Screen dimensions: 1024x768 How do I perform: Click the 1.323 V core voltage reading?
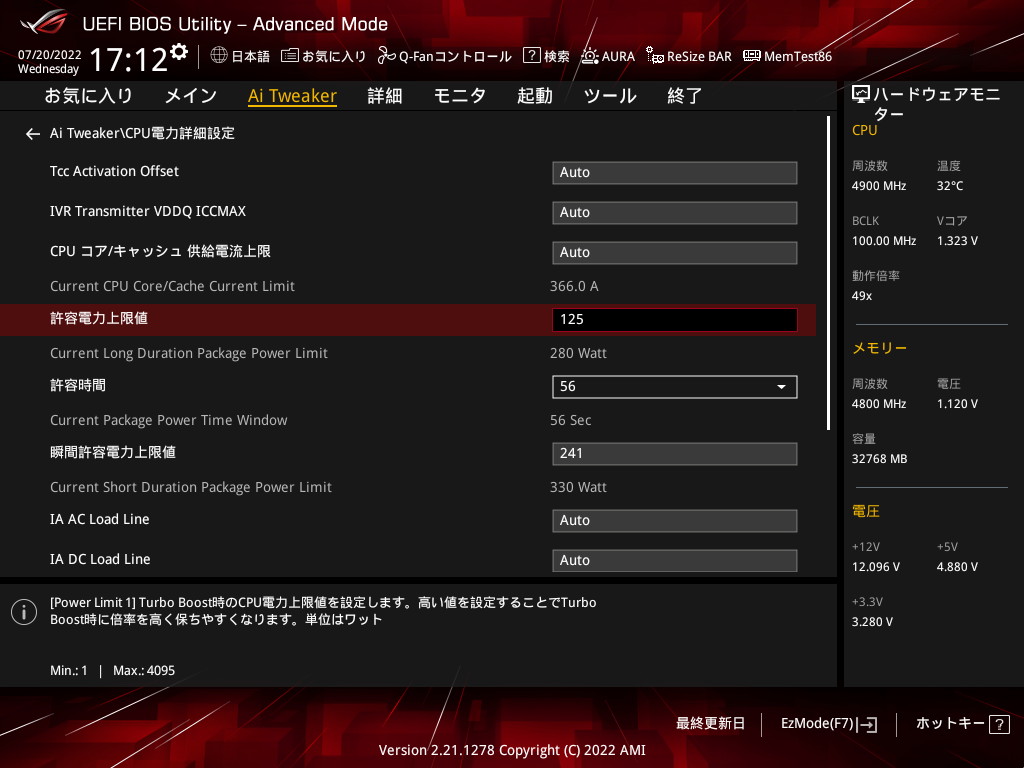(957, 241)
